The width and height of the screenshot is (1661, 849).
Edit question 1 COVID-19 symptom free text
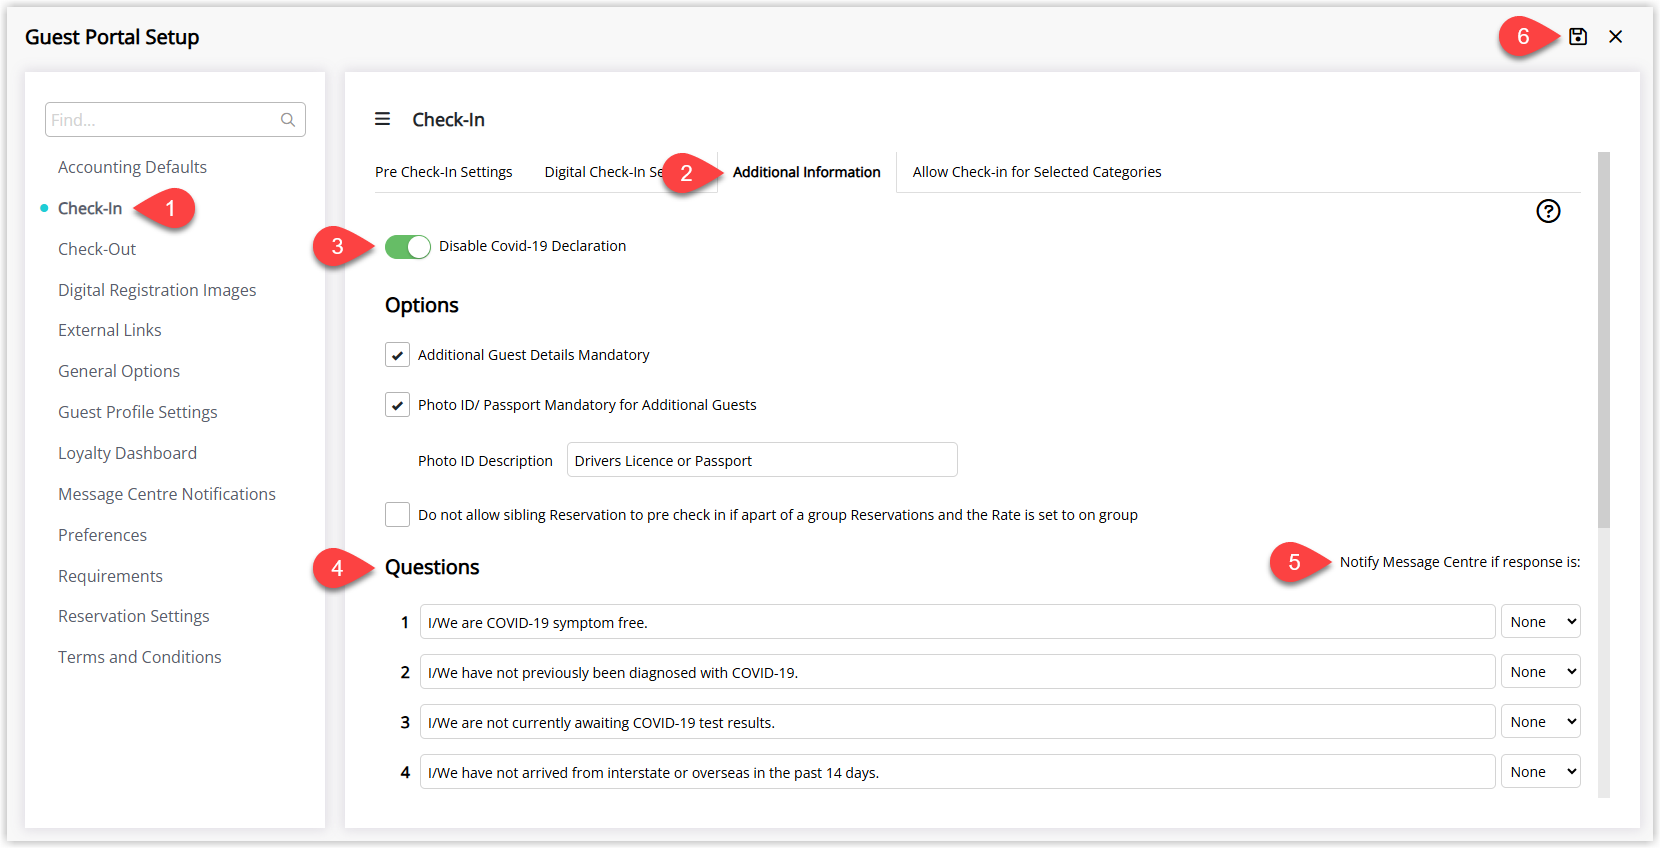pyautogui.click(x=958, y=622)
